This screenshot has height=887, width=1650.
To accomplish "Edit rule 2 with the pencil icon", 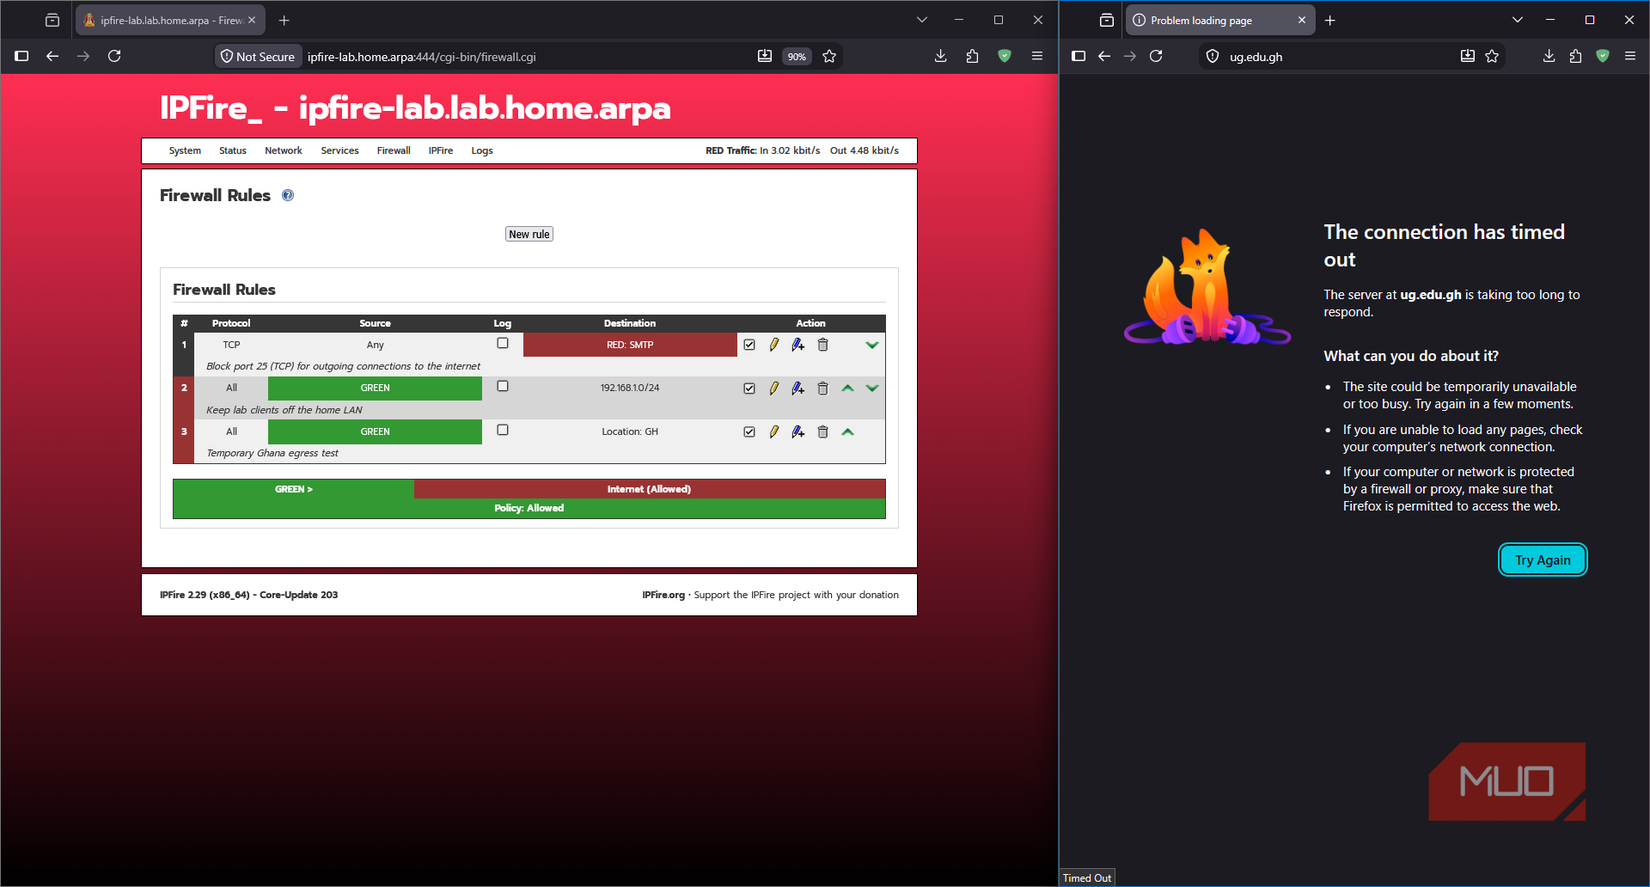I will point(774,388).
